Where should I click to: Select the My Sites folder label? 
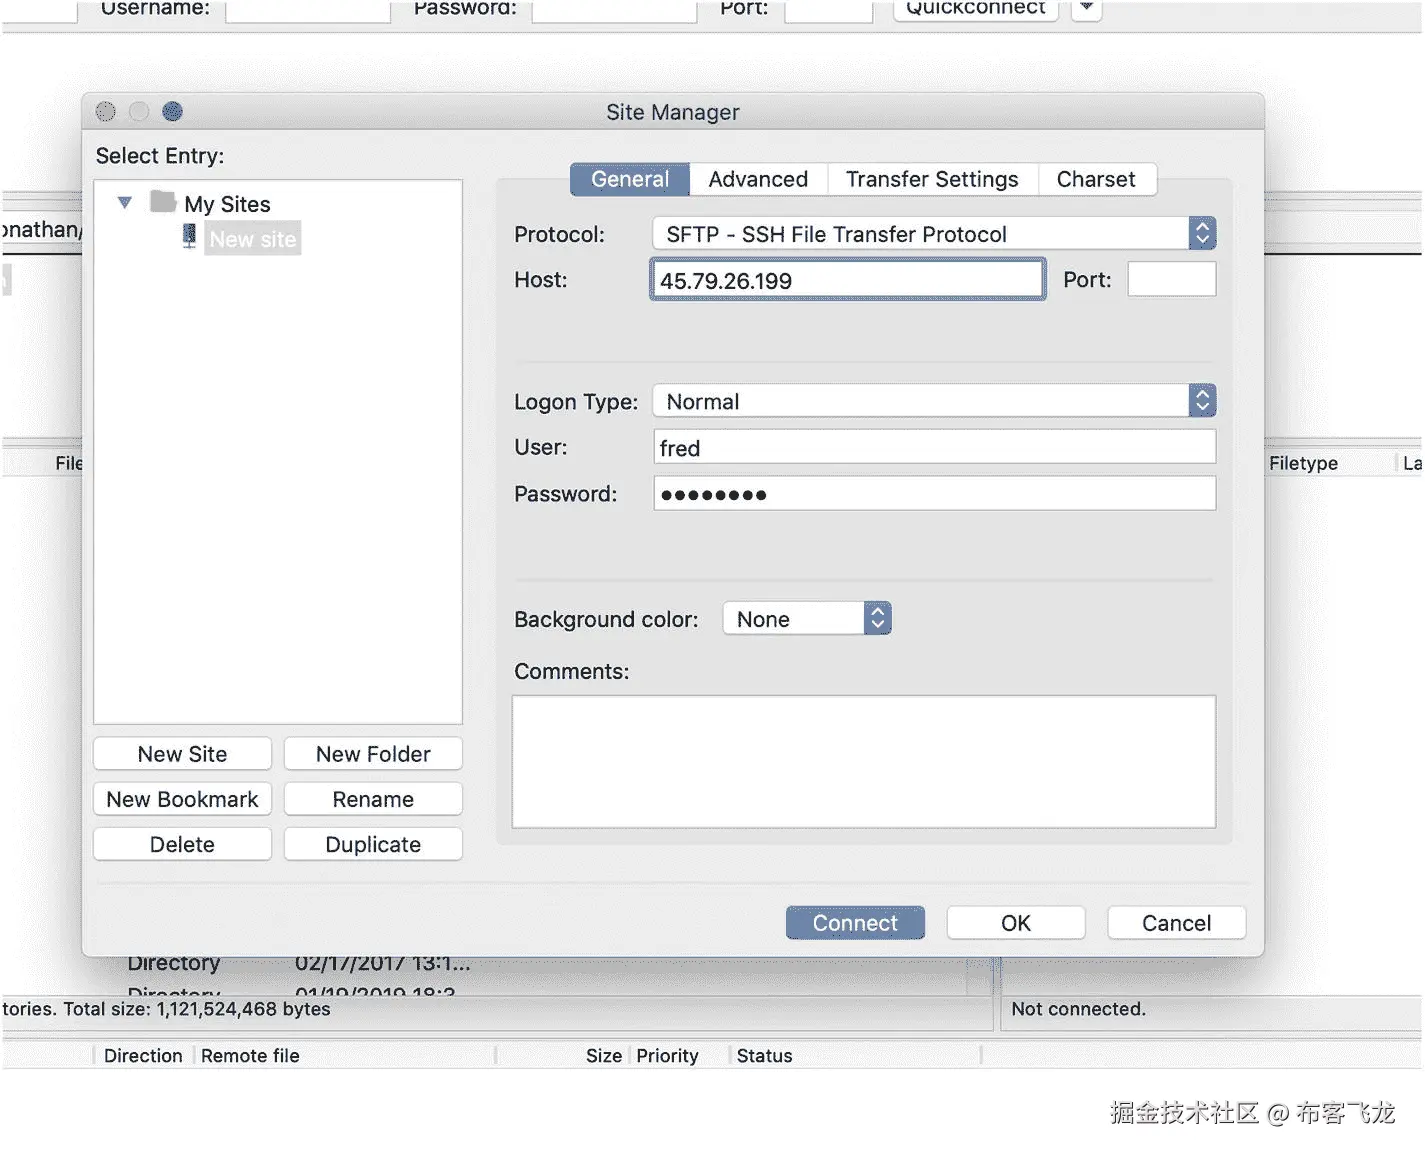[227, 204]
